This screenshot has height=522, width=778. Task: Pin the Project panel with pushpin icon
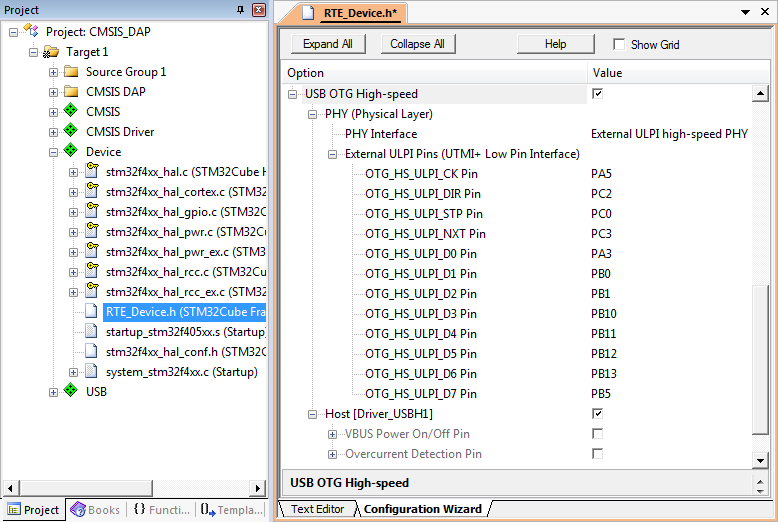pos(241,10)
